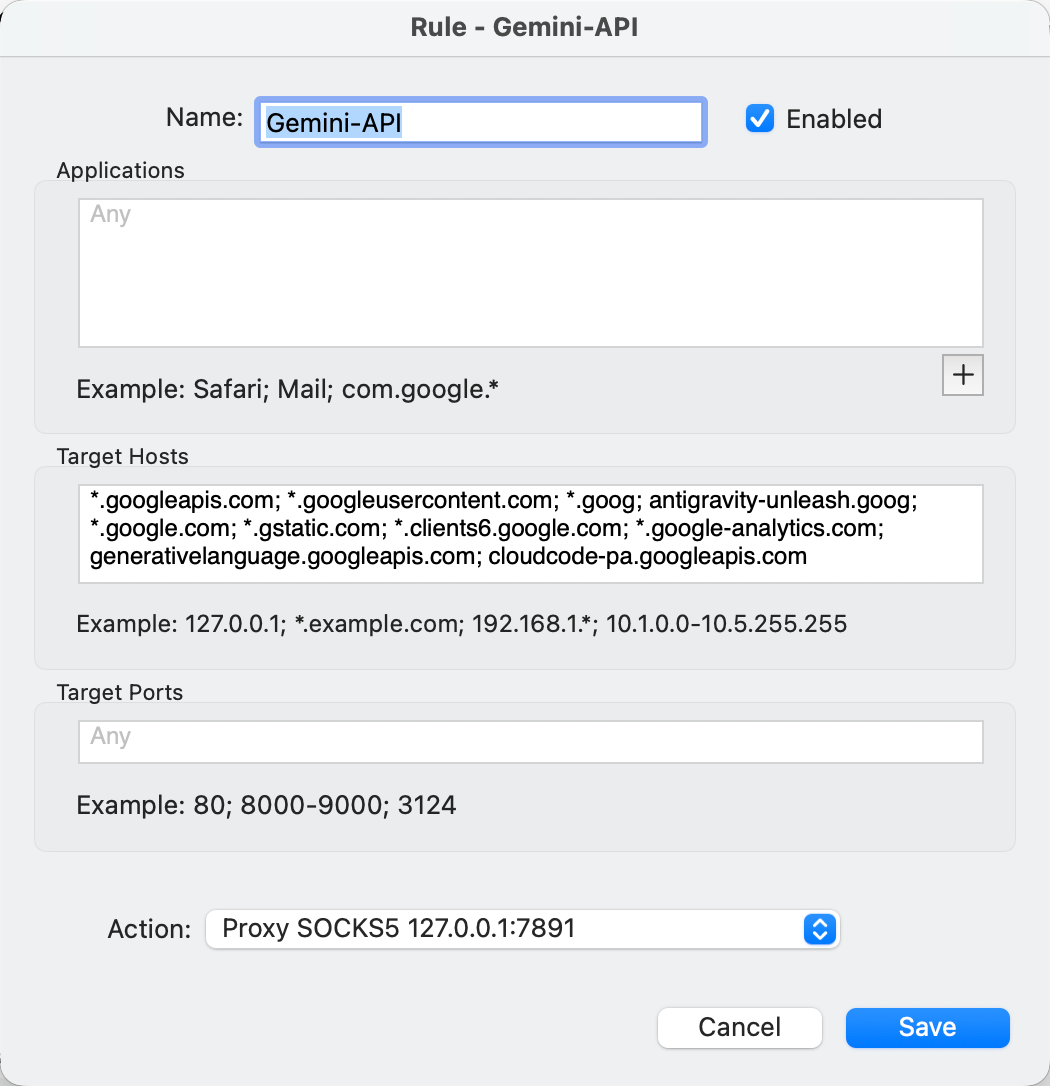The width and height of the screenshot is (1050, 1086).
Task: Click the window title Rule - Gemini-API
Action: pos(524,27)
